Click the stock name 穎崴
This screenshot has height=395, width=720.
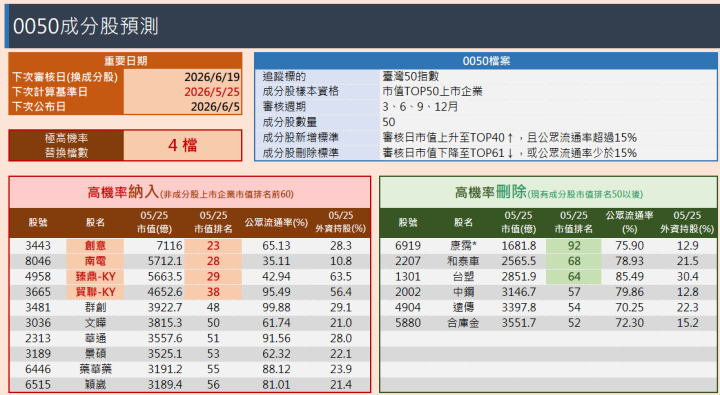coord(95,384)
